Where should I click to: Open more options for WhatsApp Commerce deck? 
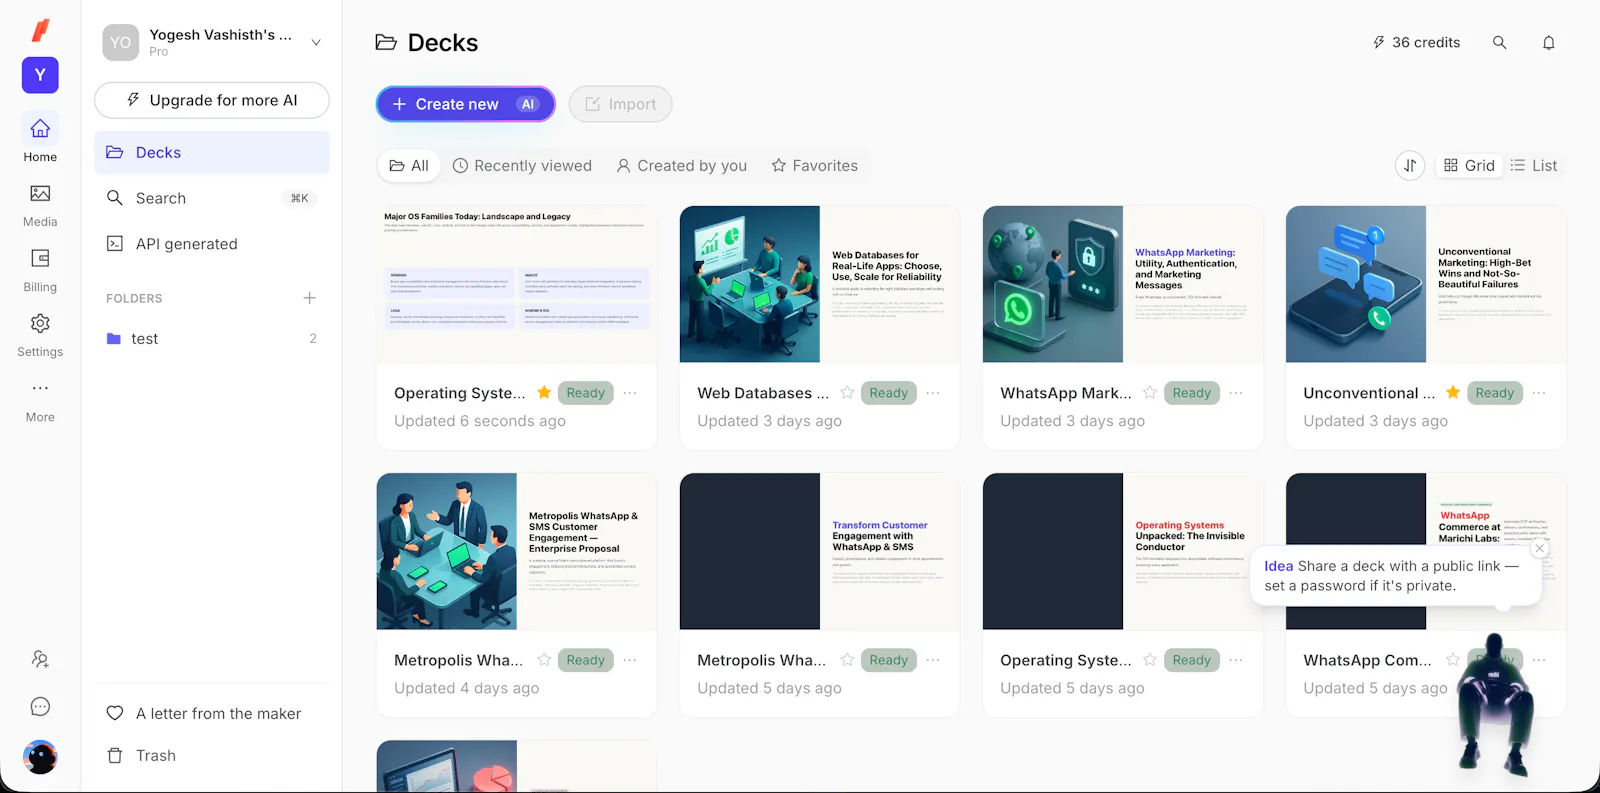tap(1539, 660)
